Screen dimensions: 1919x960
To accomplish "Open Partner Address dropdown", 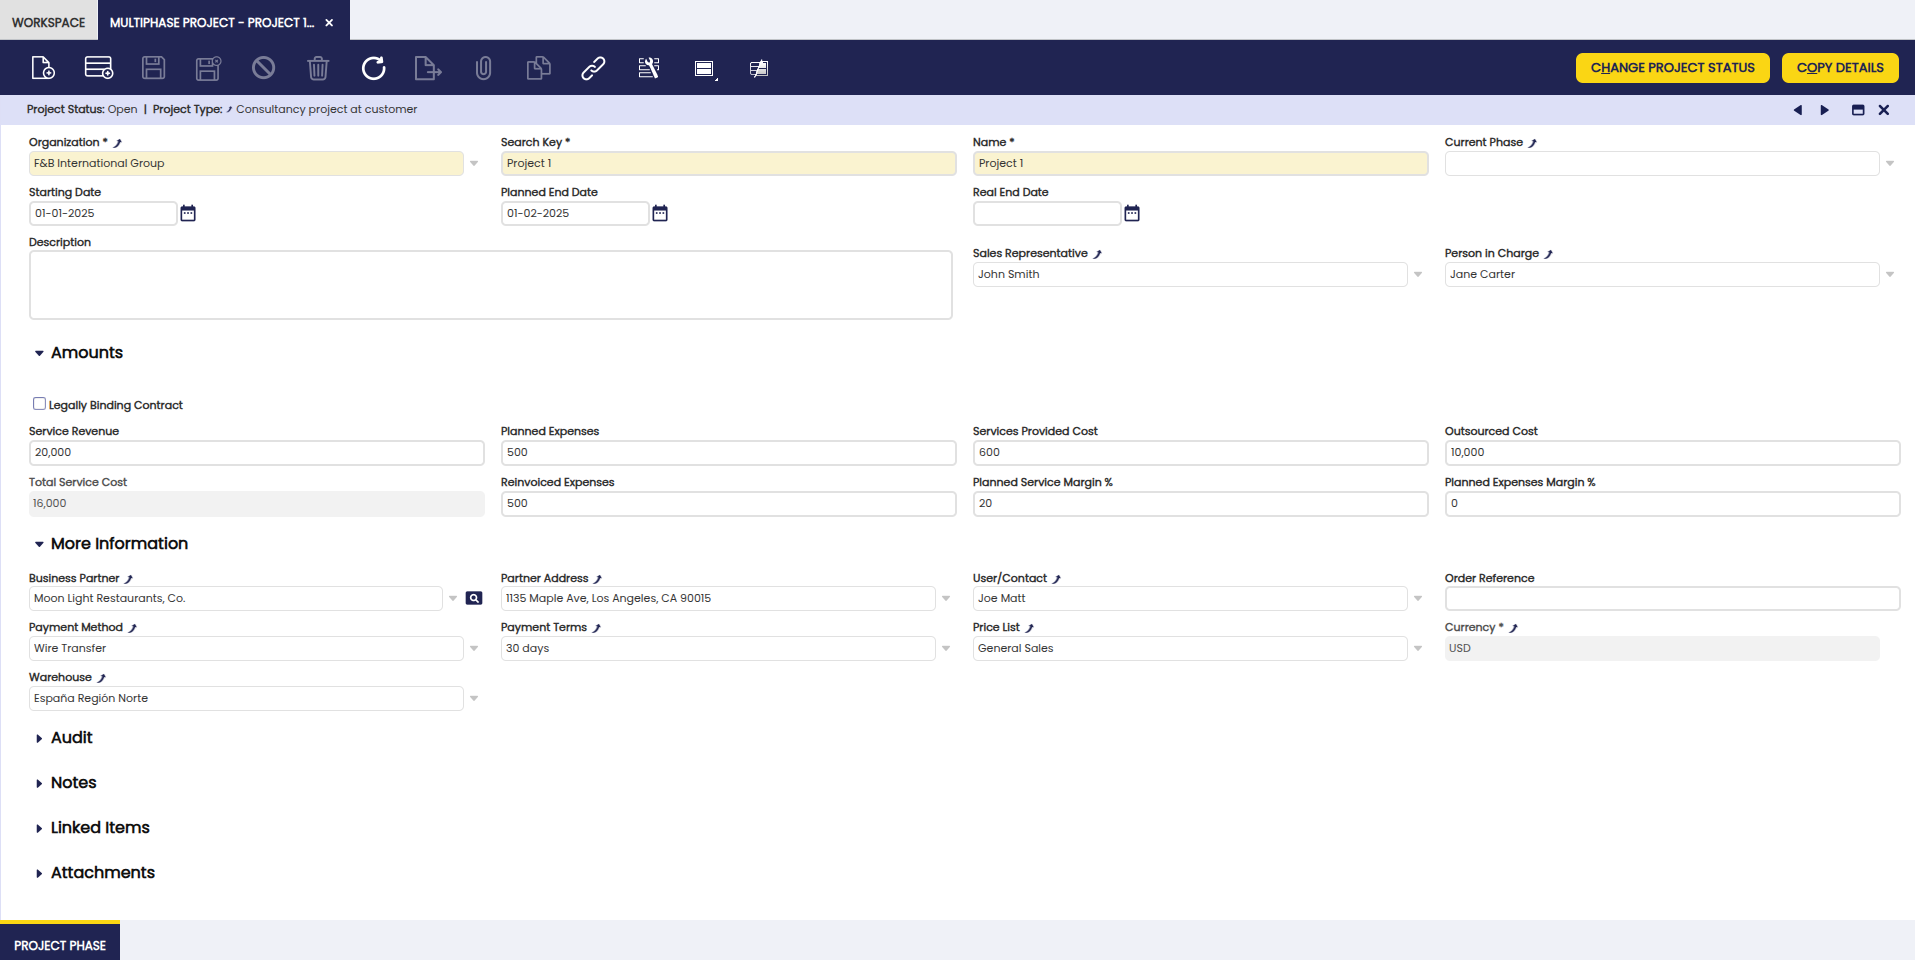I will 946,598.
